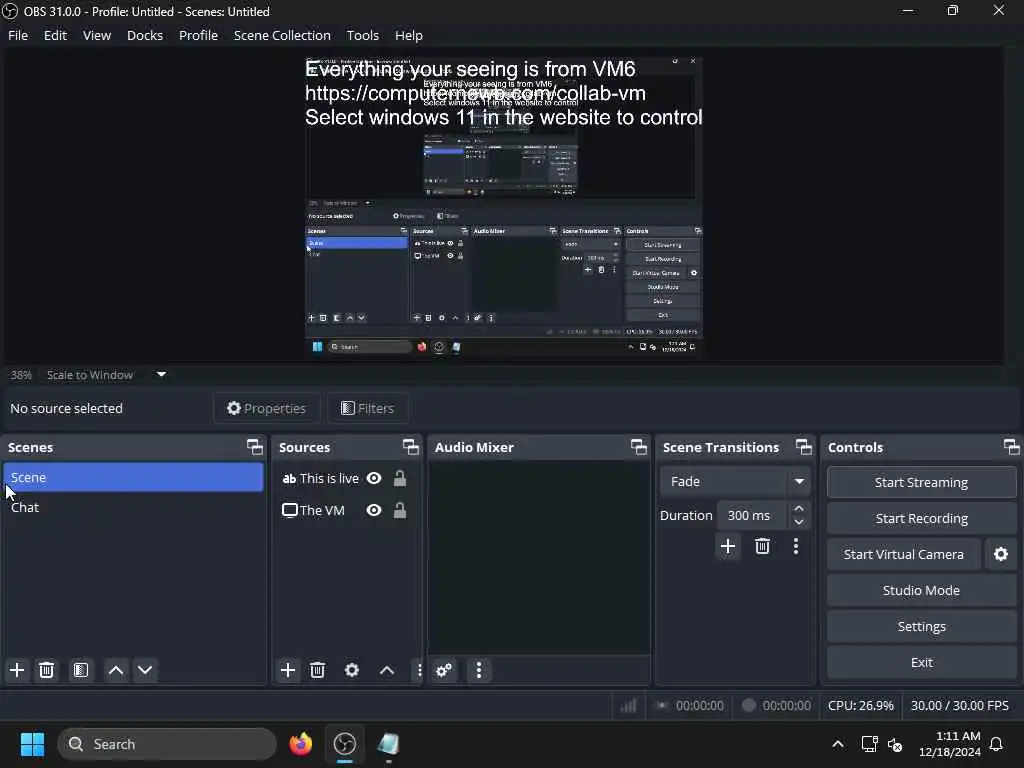Screen dimensions: 1024x768
Task: Move scene up with arrow icon
Action: 116,670
